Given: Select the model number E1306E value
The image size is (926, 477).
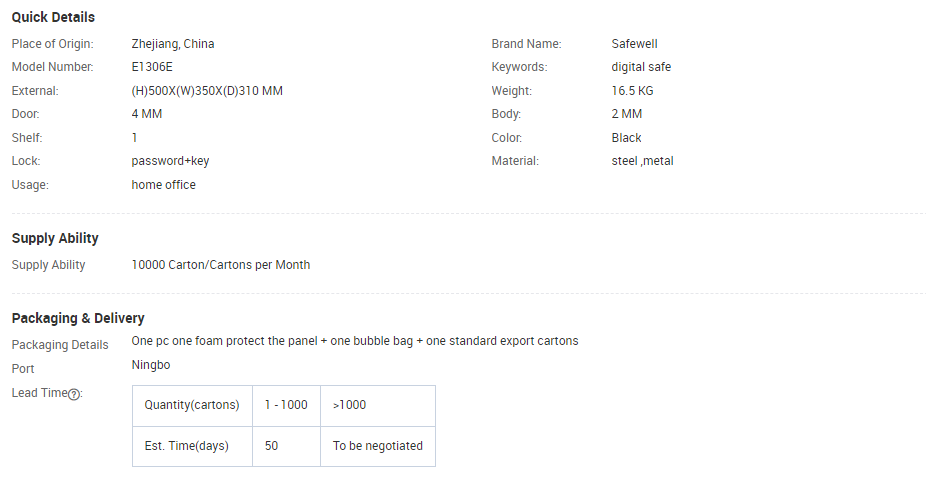Looking at the screenshot, I should 152,67.
